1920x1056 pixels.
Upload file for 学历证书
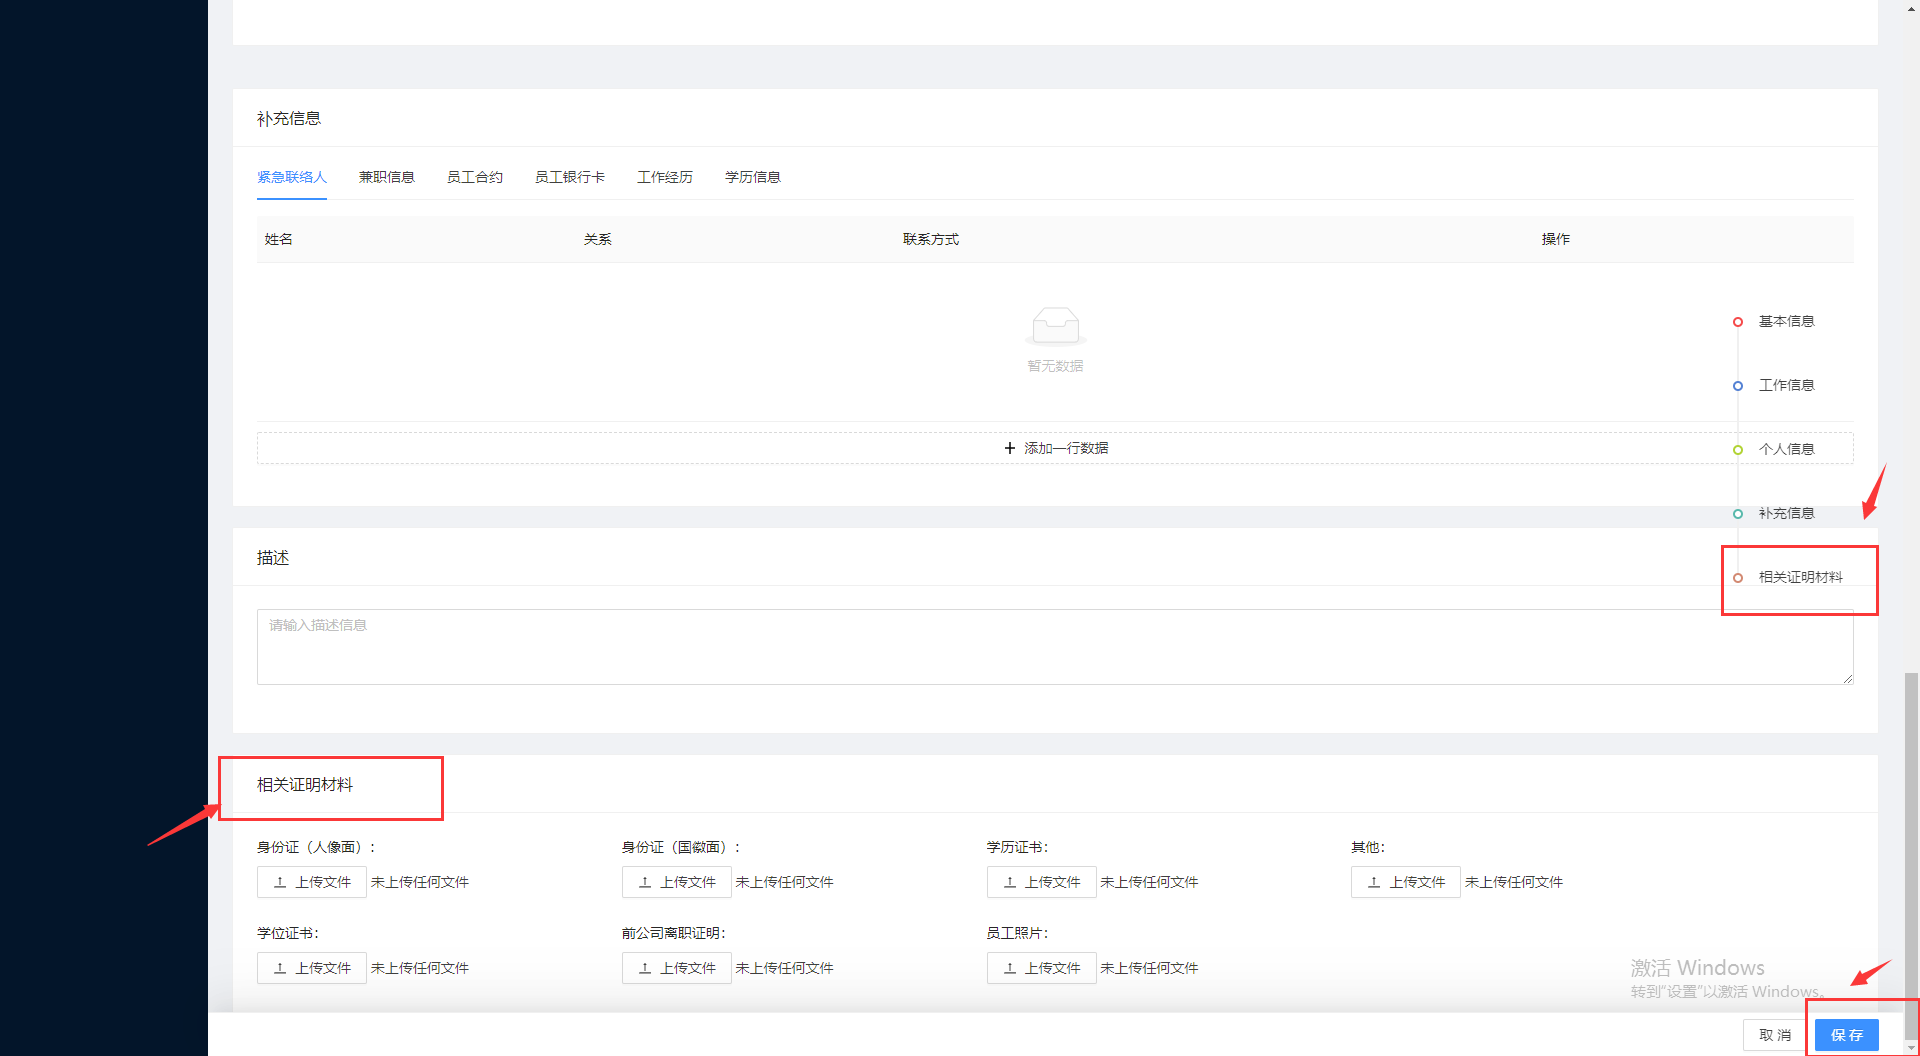pyautogui.click(x=1042, y=882)
